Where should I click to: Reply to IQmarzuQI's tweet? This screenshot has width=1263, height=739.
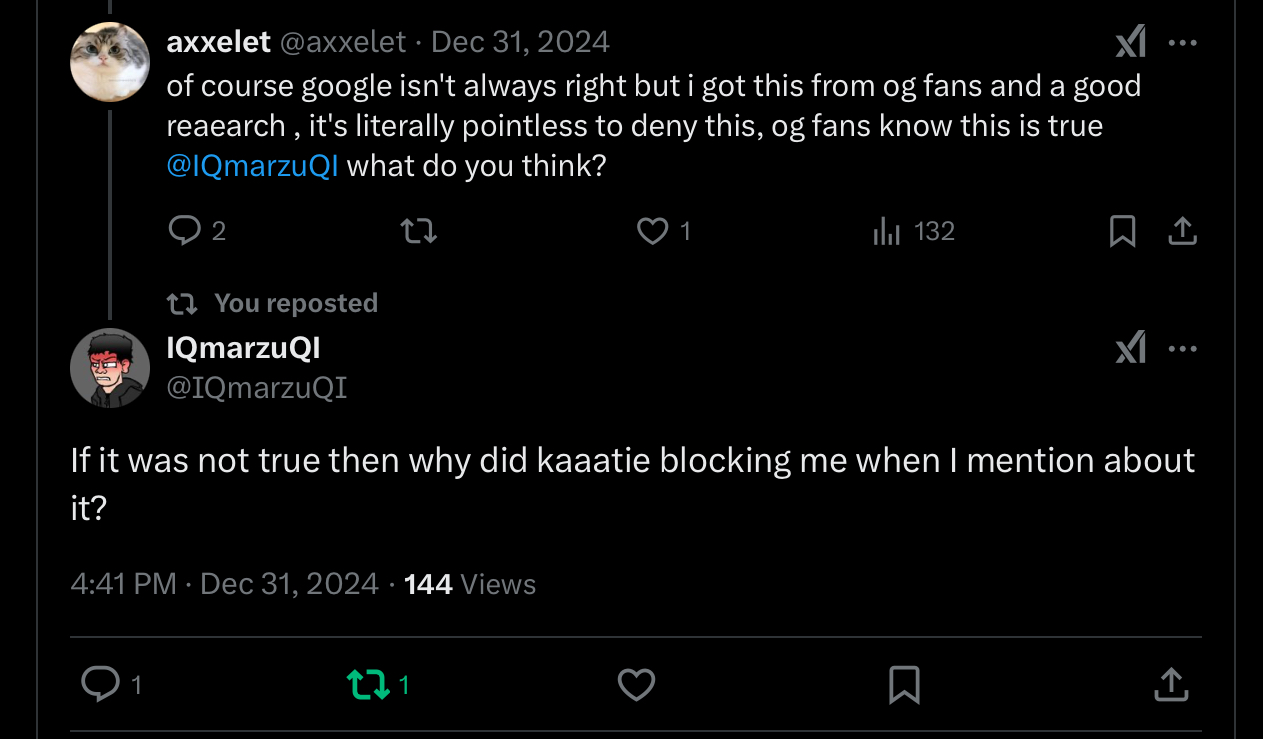tap(99, 685)
